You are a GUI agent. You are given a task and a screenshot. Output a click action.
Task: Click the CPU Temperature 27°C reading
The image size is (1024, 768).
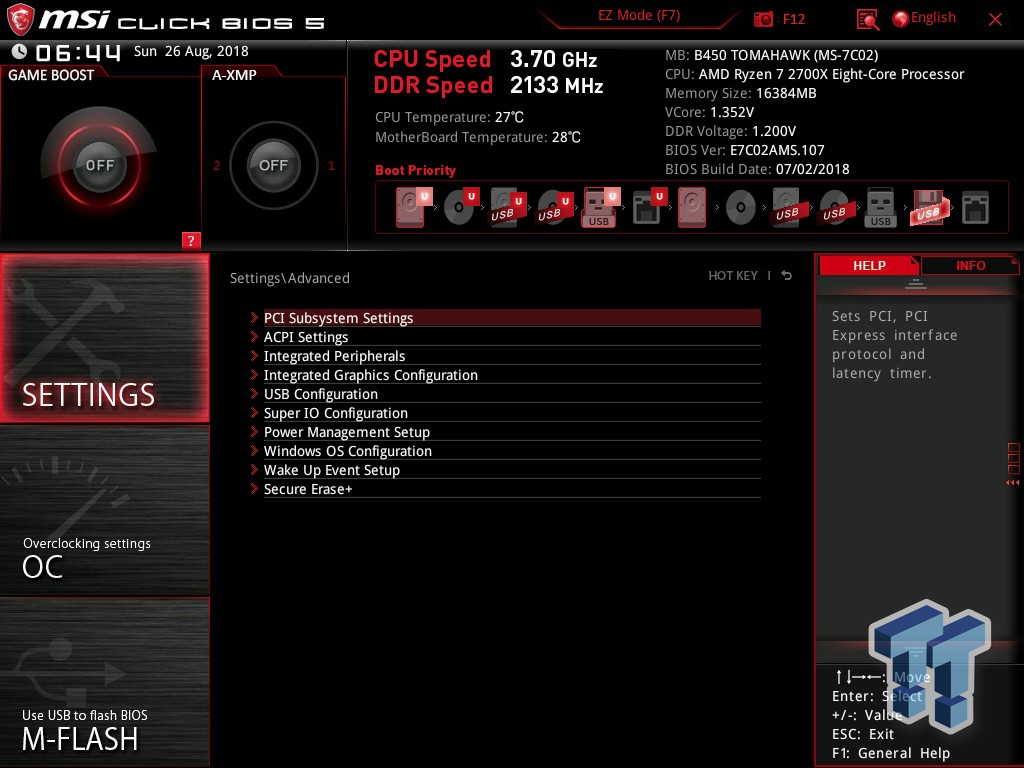tap(449, 118)
